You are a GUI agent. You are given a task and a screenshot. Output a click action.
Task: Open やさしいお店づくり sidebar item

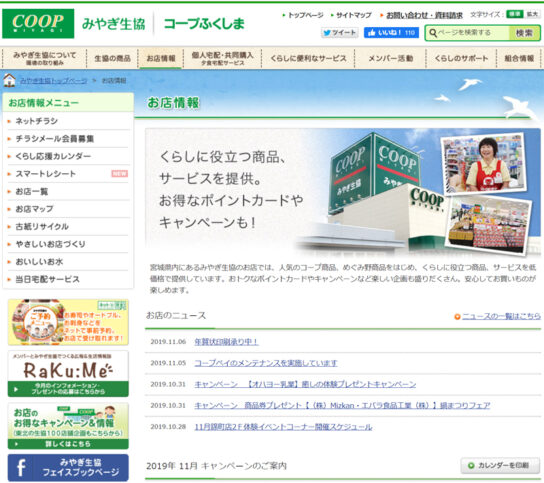pos(68,244)
